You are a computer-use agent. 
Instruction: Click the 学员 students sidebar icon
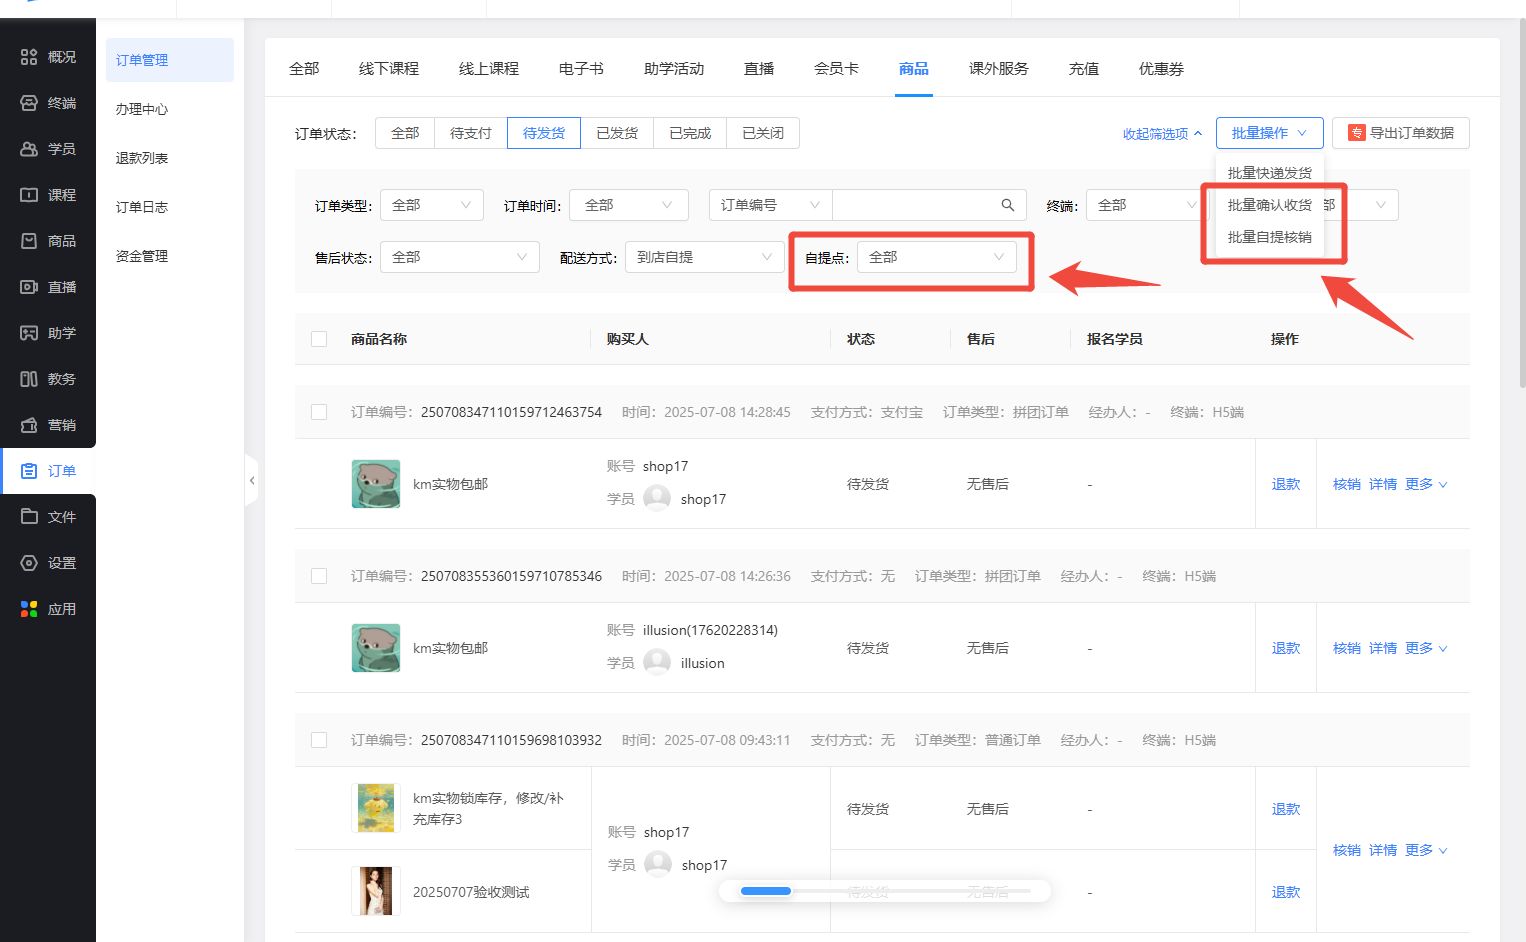tap(29, 149)
